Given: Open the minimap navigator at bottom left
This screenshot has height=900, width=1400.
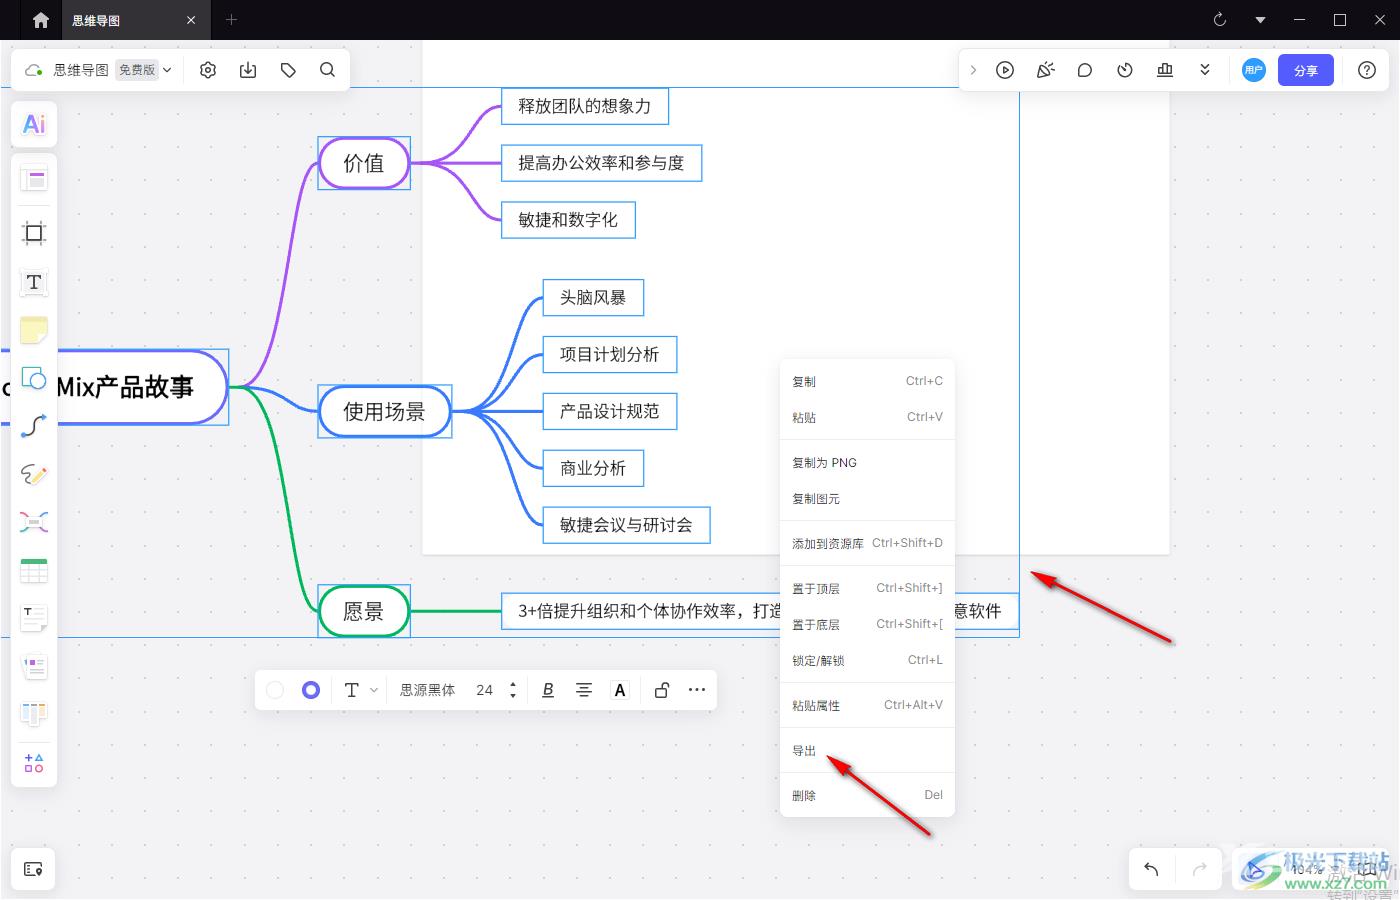Looking at the screenshot, I should click(33, 869).
